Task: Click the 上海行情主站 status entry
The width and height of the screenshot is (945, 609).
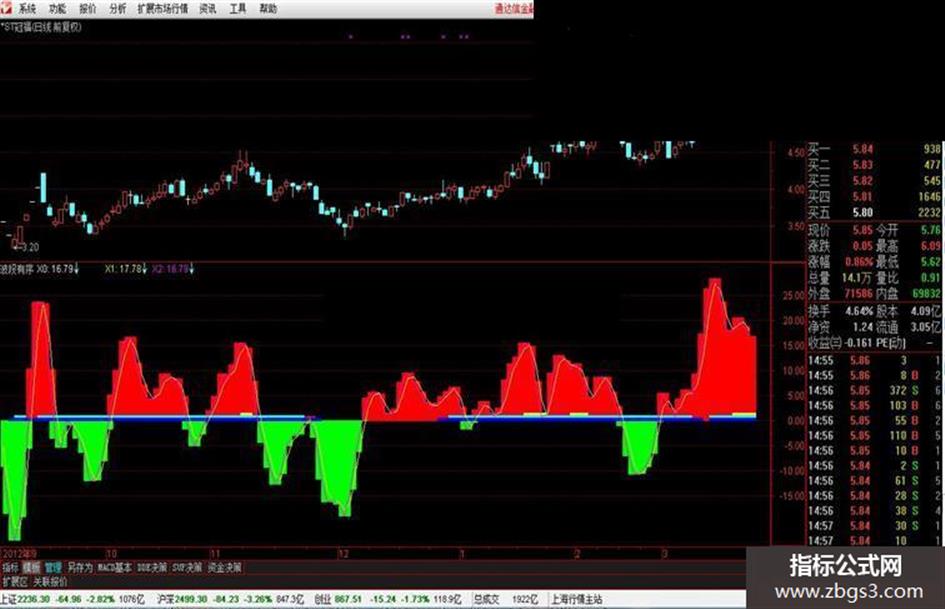Action: click(577, 599)
